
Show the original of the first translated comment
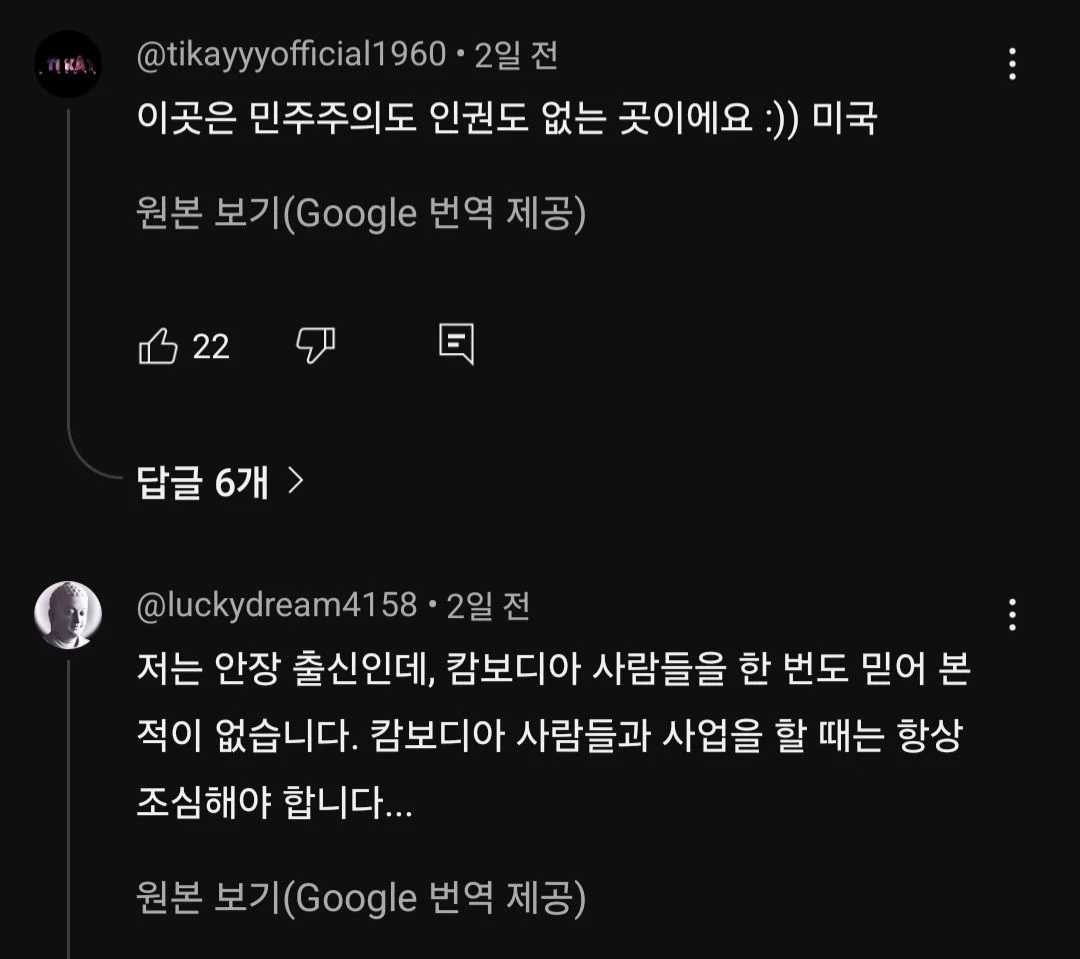click(360, 213)
